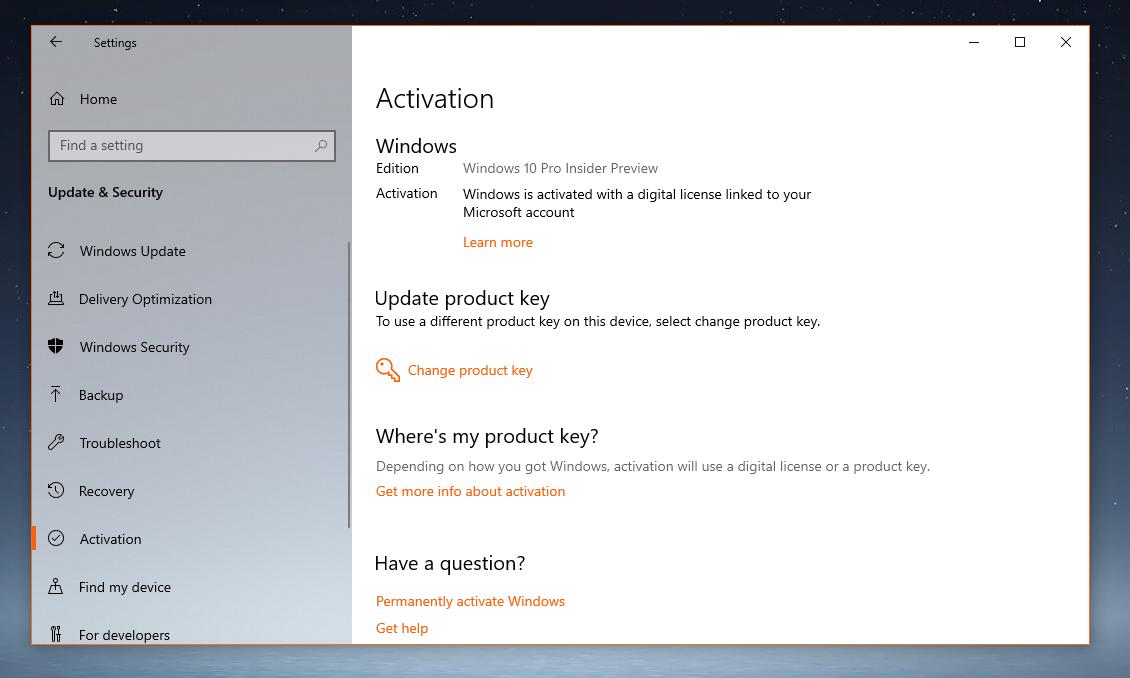The width and height of the screenshot is (1130, 678).
Task: Click the digital license activation status text
Action: [637, 203]
